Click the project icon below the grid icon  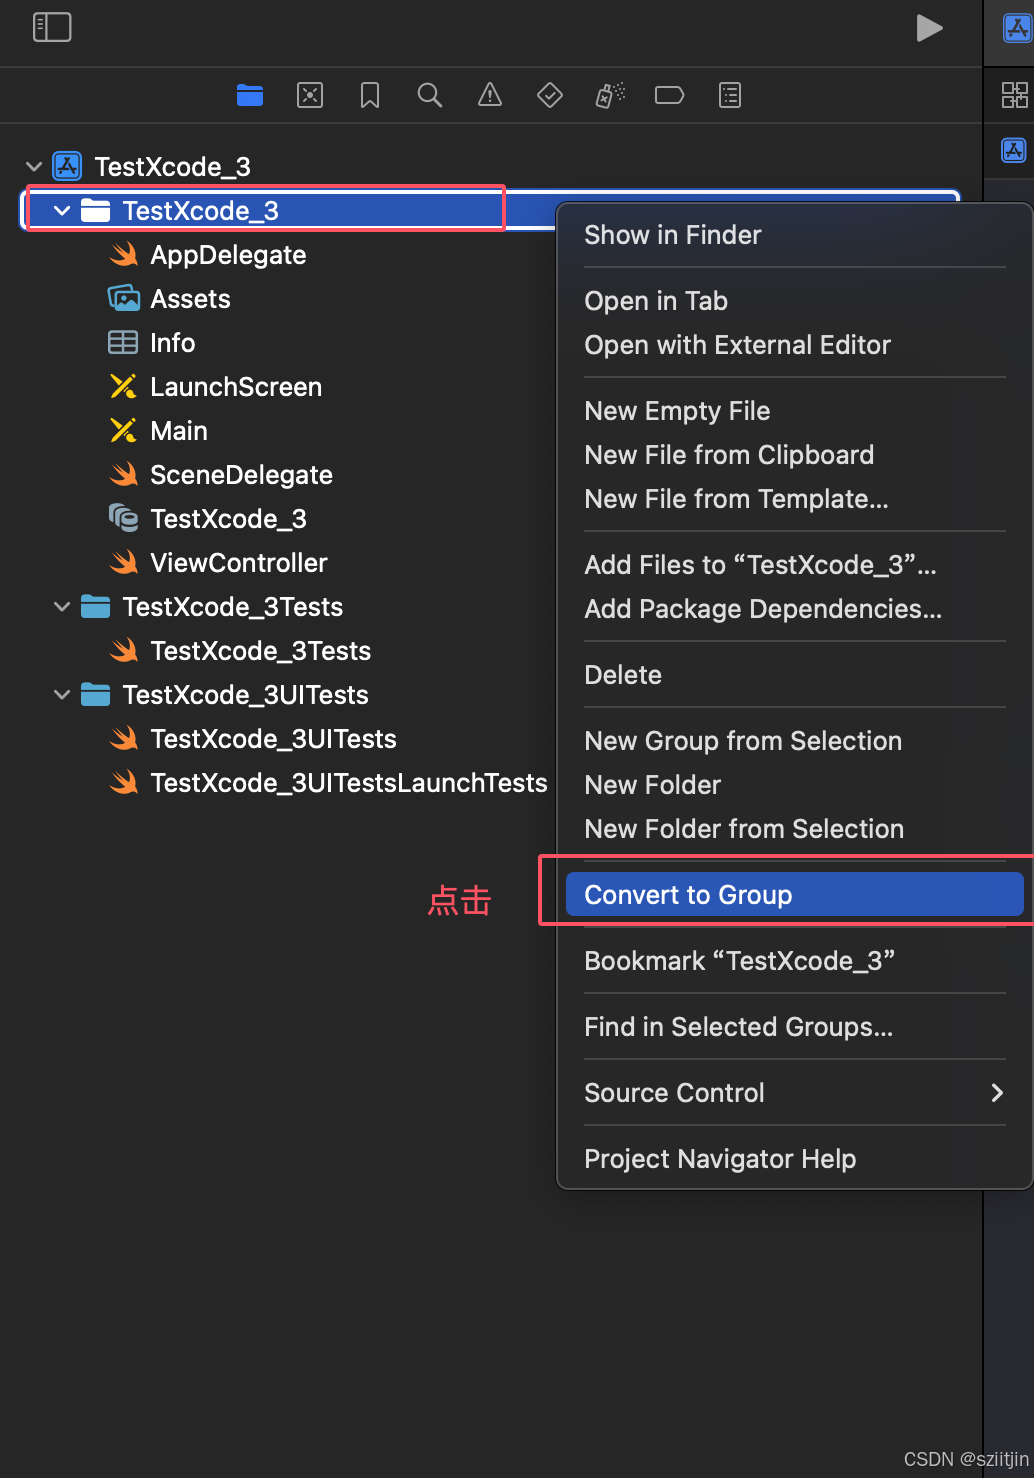tap(1014, 151)
